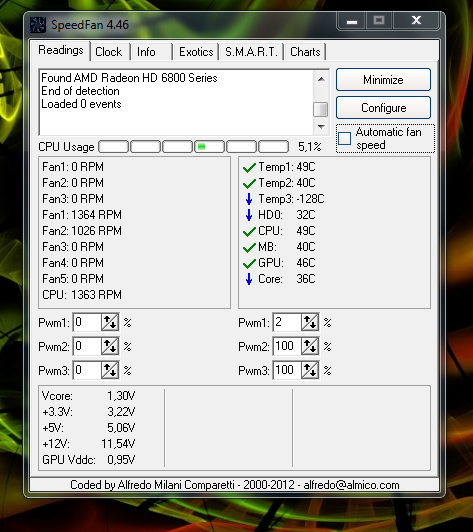This screenshot has width=473, height=532.
Task: Click the 'Fan4: 0 RPM' reading
Action: [x=73, y=263]
